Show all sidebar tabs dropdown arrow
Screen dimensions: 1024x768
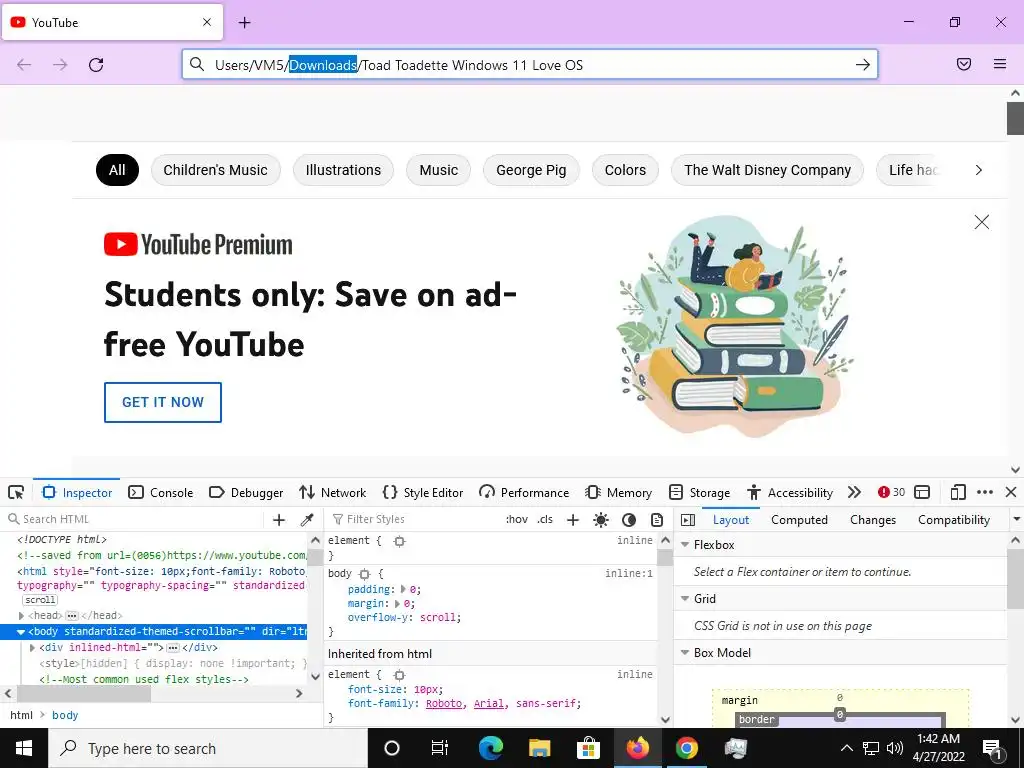point(1016,519)
